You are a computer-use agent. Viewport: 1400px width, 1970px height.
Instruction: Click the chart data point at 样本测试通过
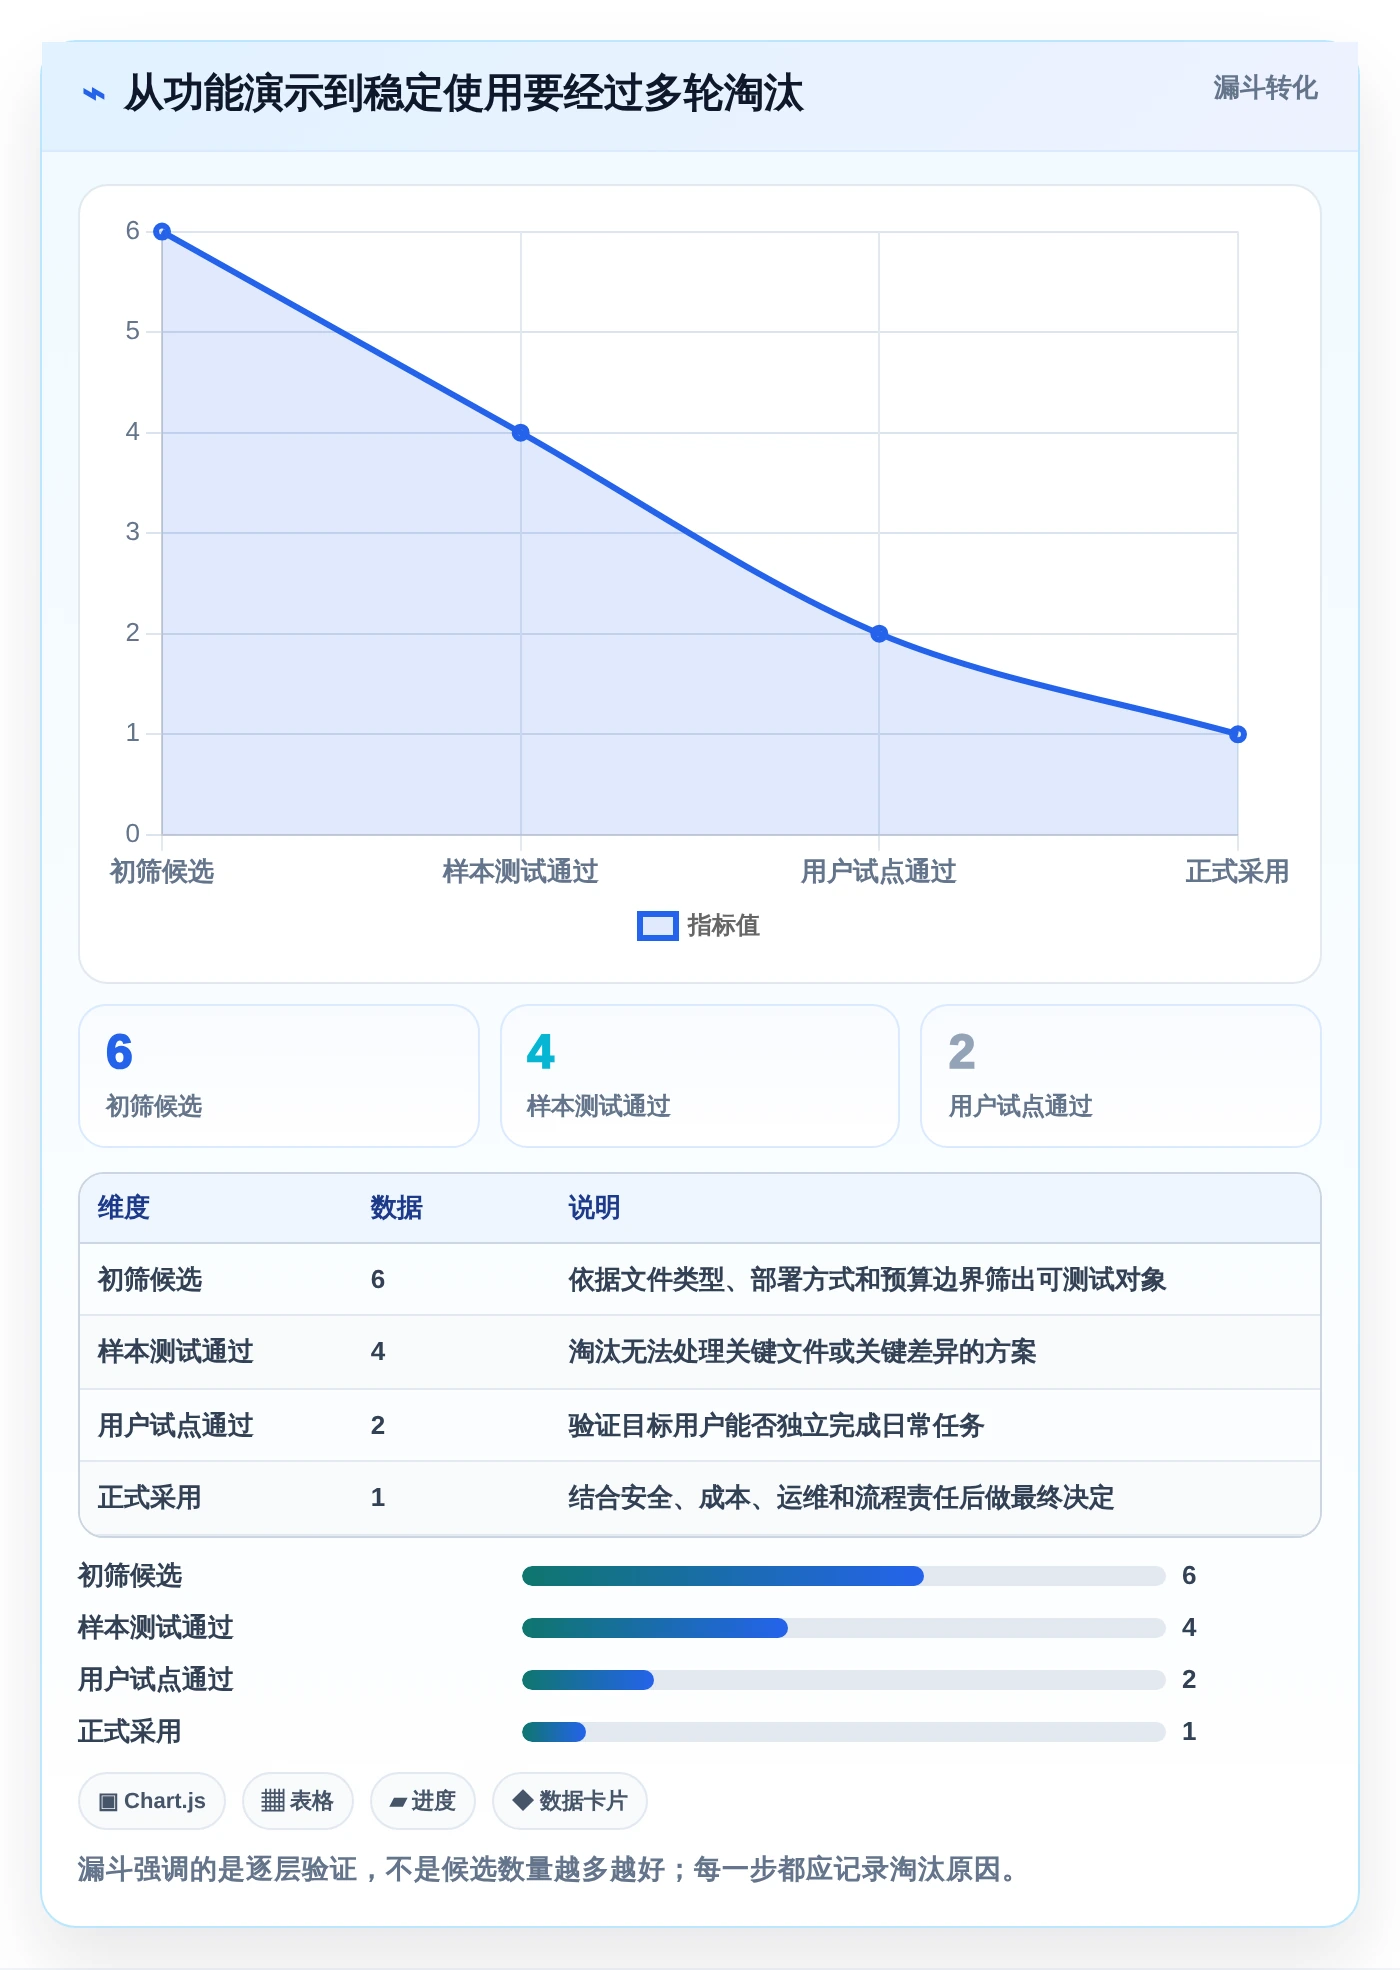click(521, 433)
